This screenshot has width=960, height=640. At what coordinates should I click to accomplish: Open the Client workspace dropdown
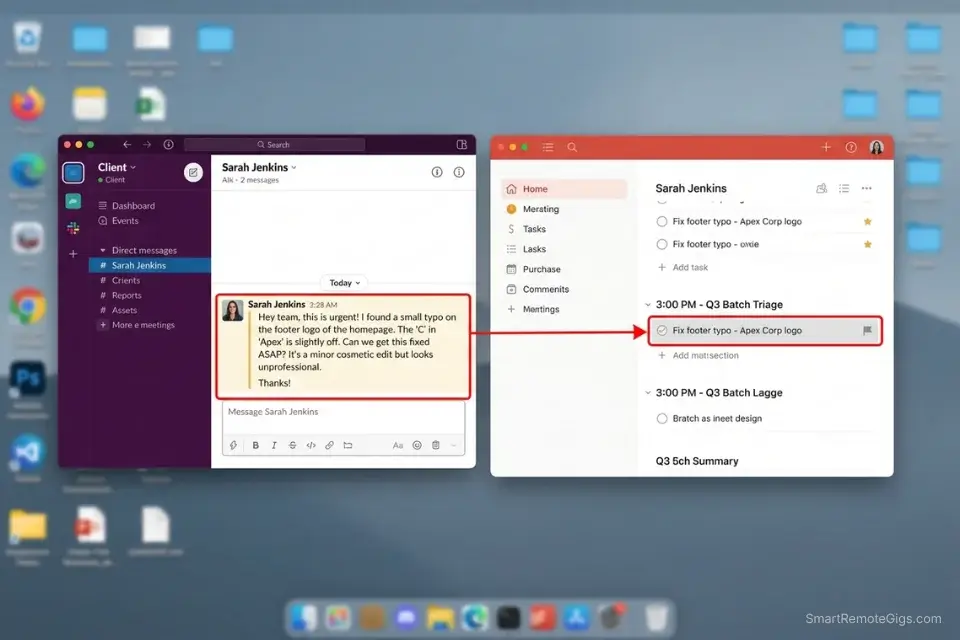[x=116, y=167]
